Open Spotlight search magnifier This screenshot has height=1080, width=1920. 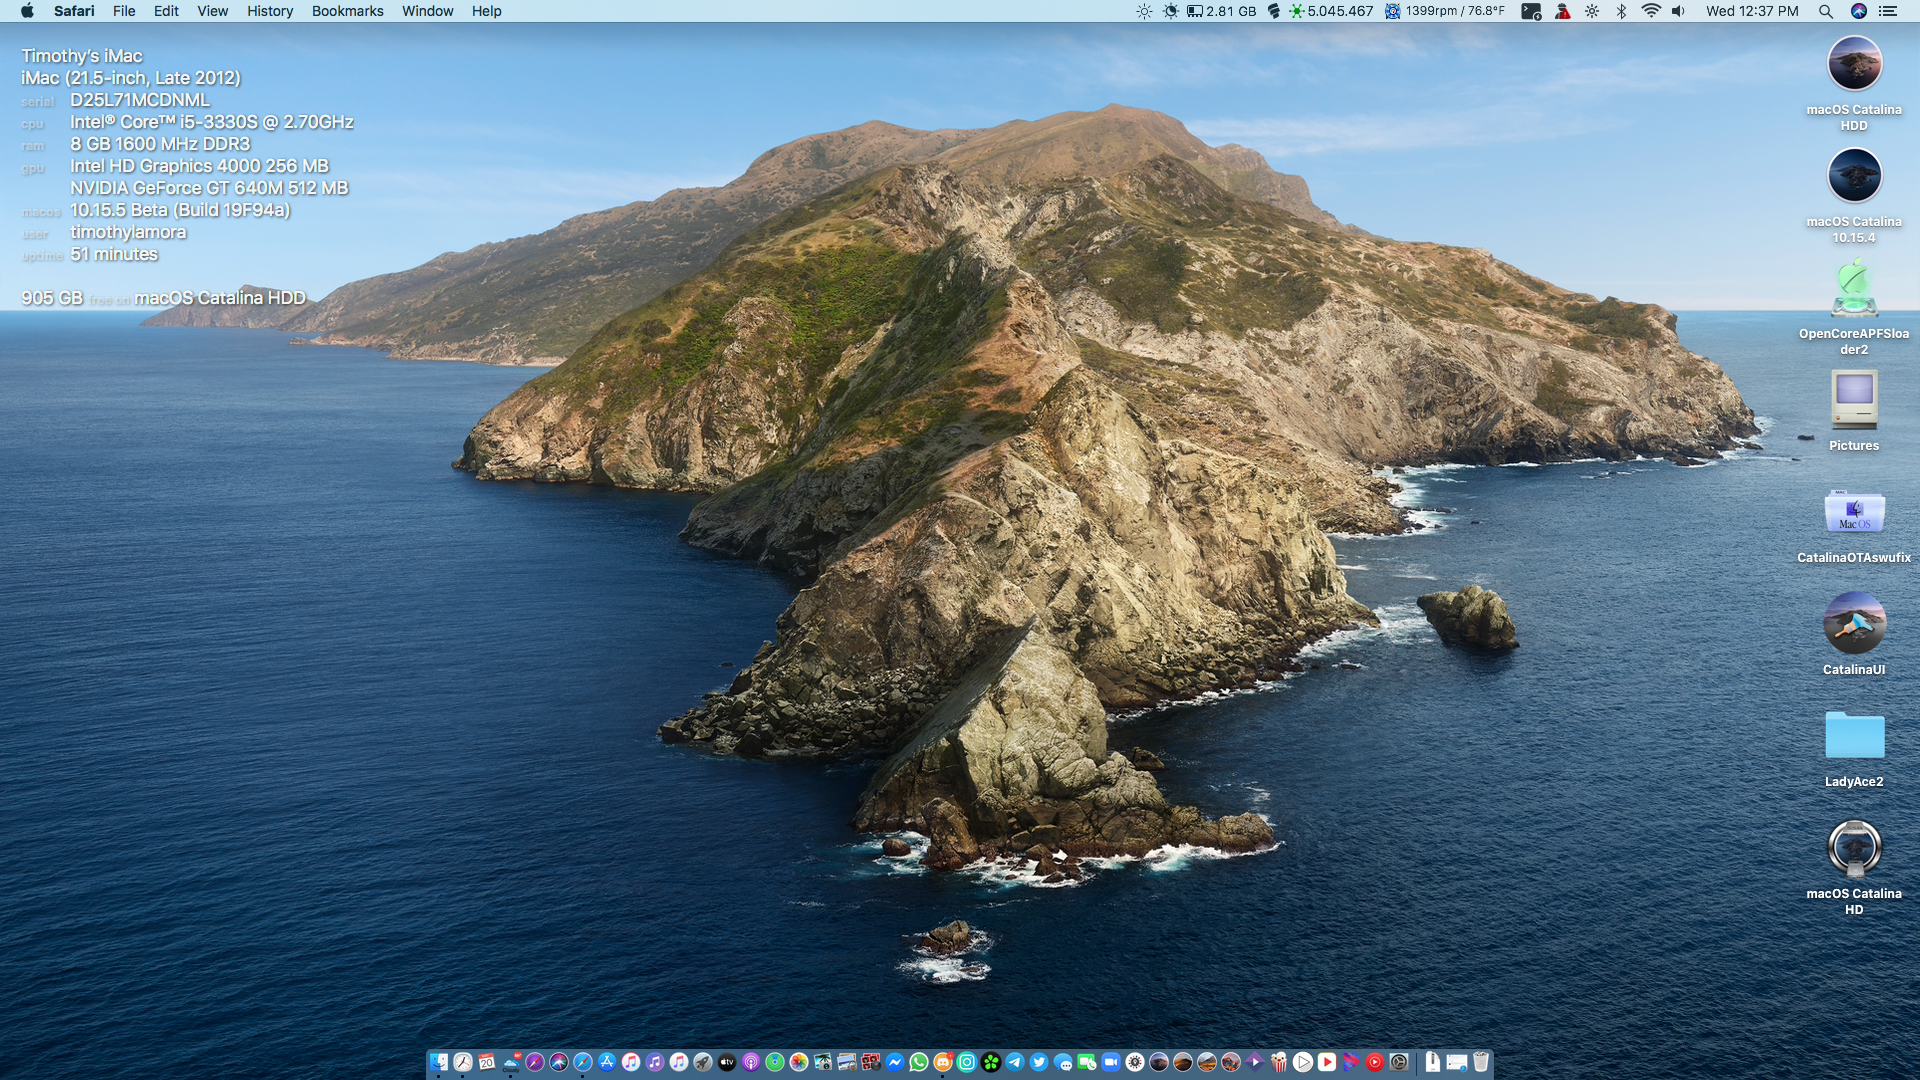pyautogui.click(x=1825, y=11)
